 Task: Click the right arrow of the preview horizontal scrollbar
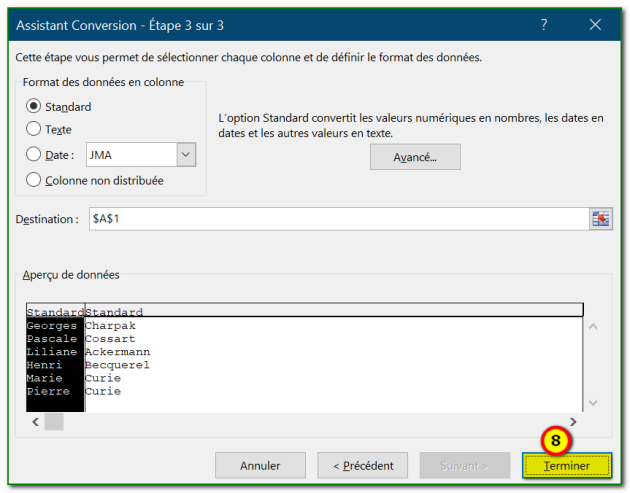573,422
